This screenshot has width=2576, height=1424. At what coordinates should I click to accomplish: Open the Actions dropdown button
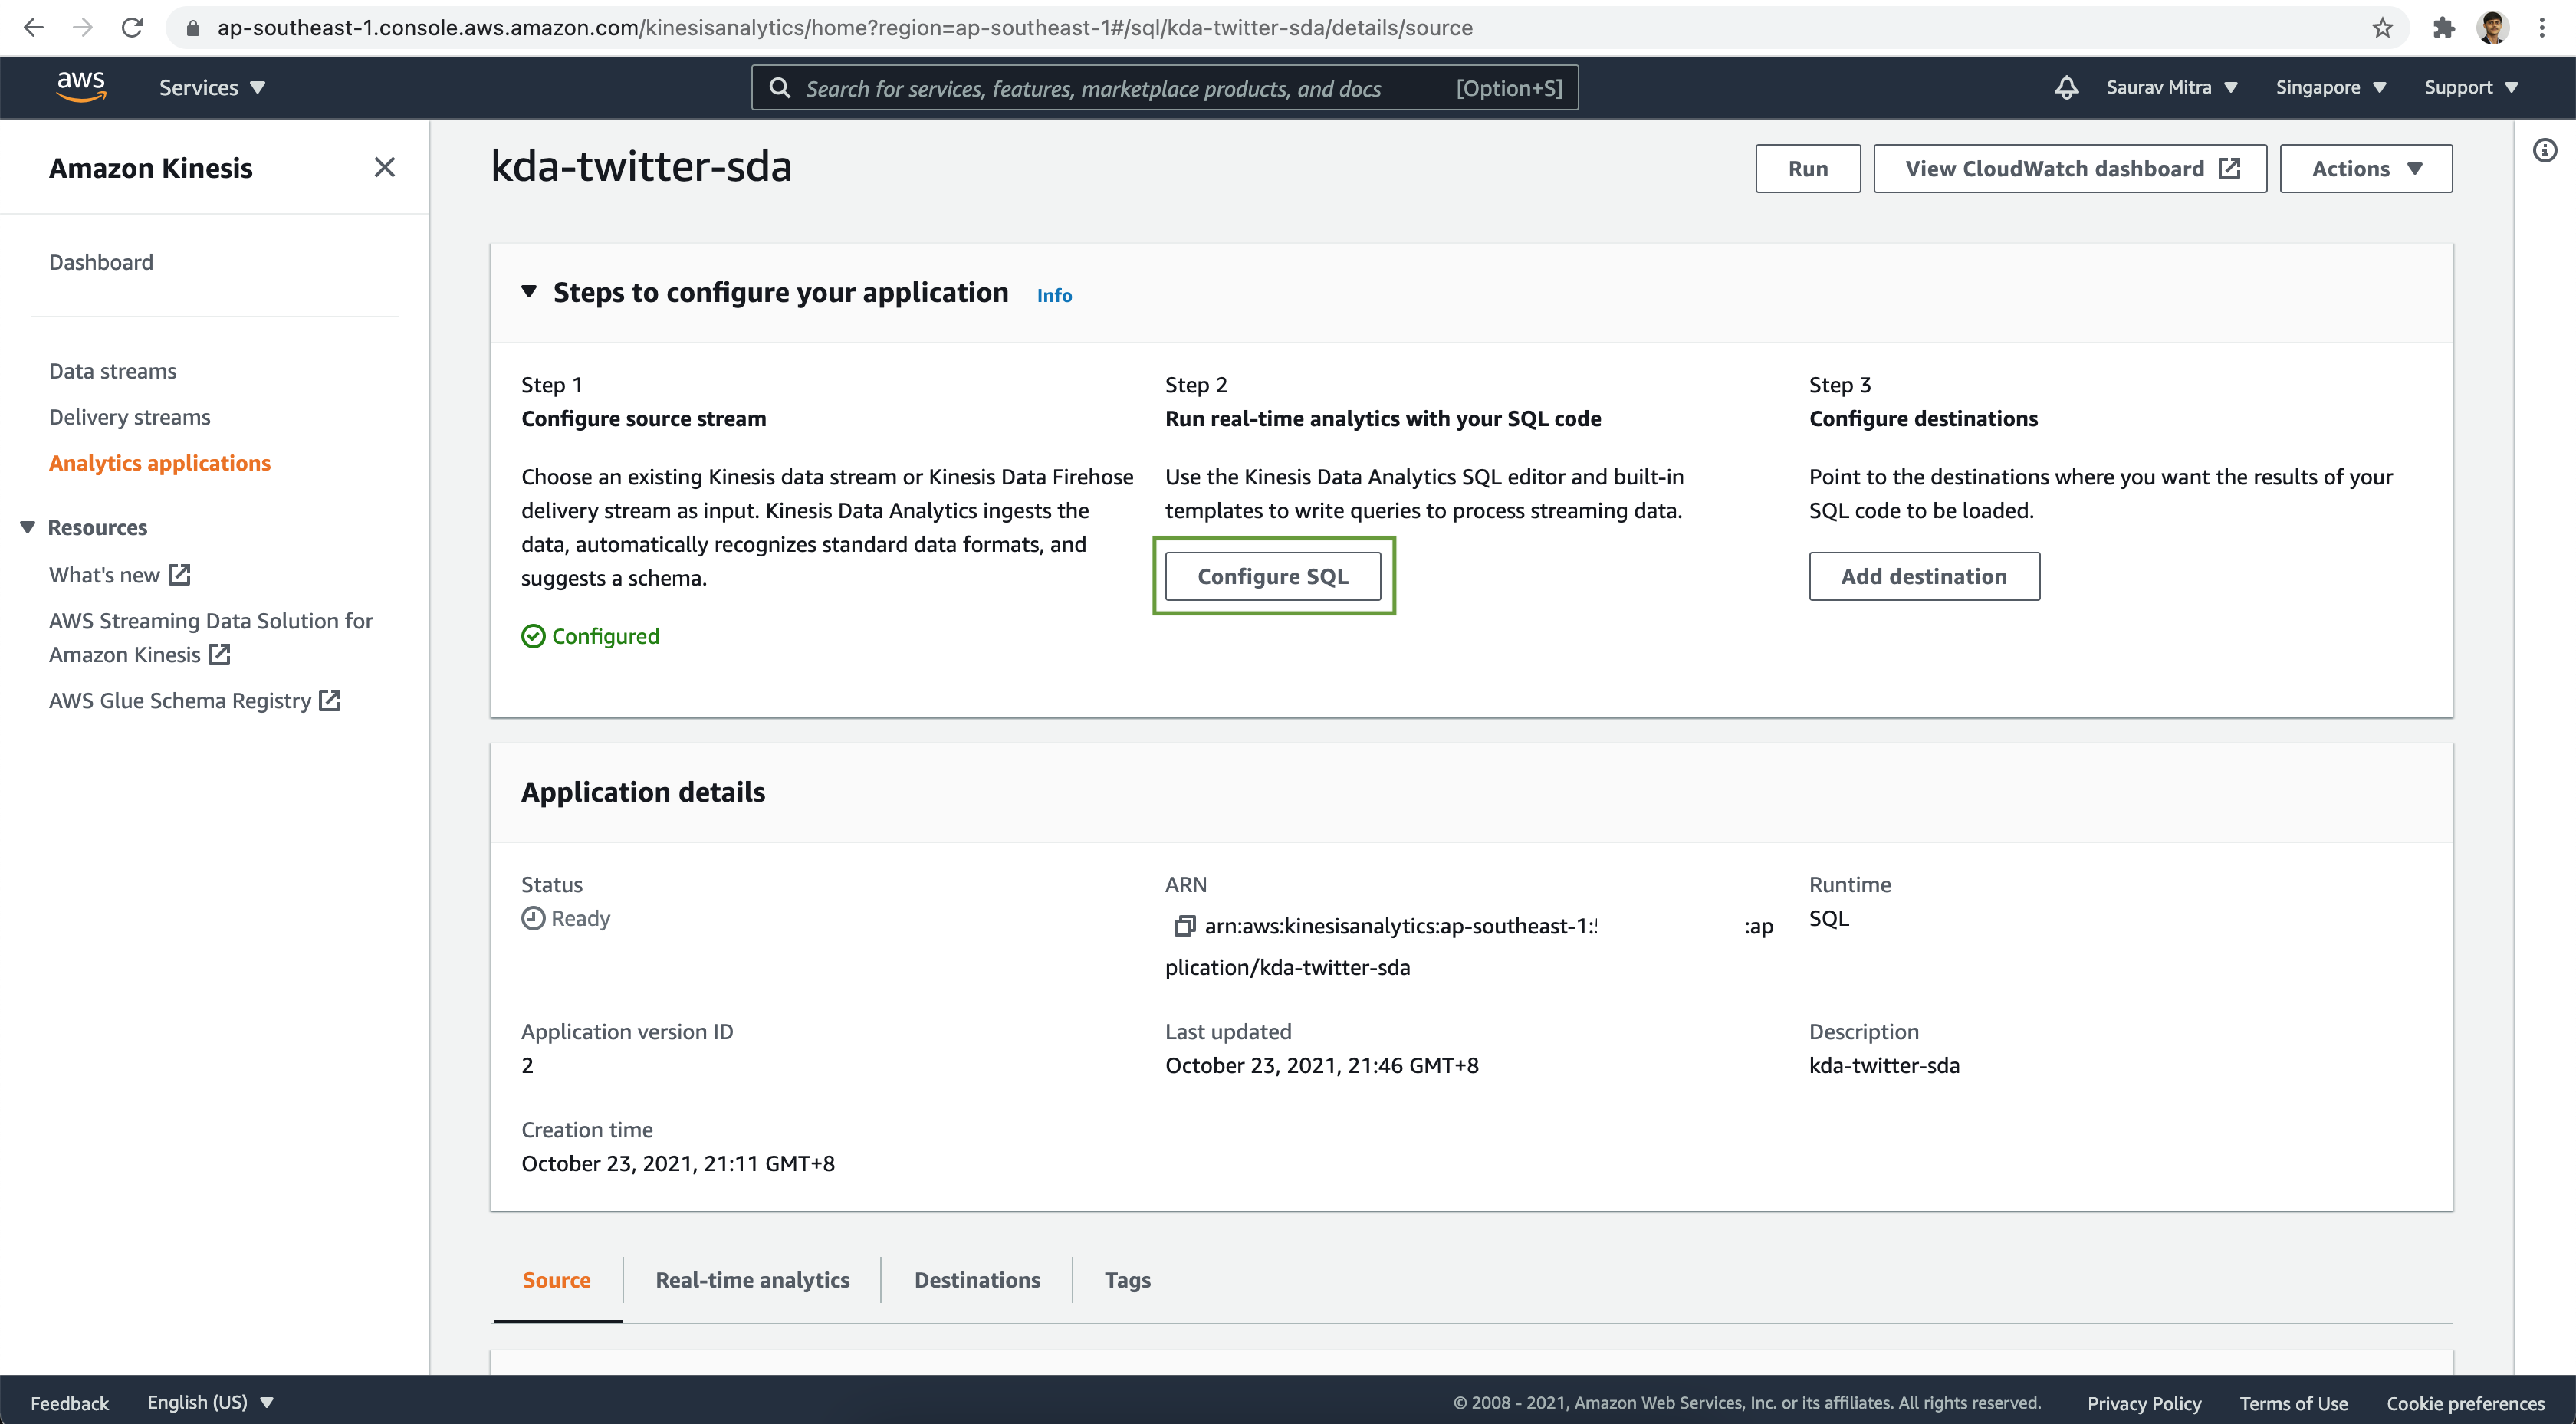pyautogui.click(x=2365, y=168)
